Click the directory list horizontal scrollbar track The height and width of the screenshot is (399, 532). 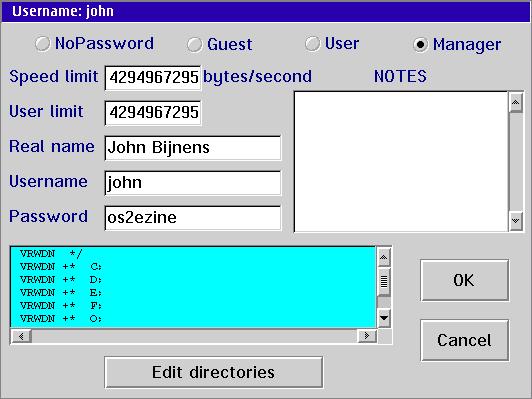click(194, 336)
